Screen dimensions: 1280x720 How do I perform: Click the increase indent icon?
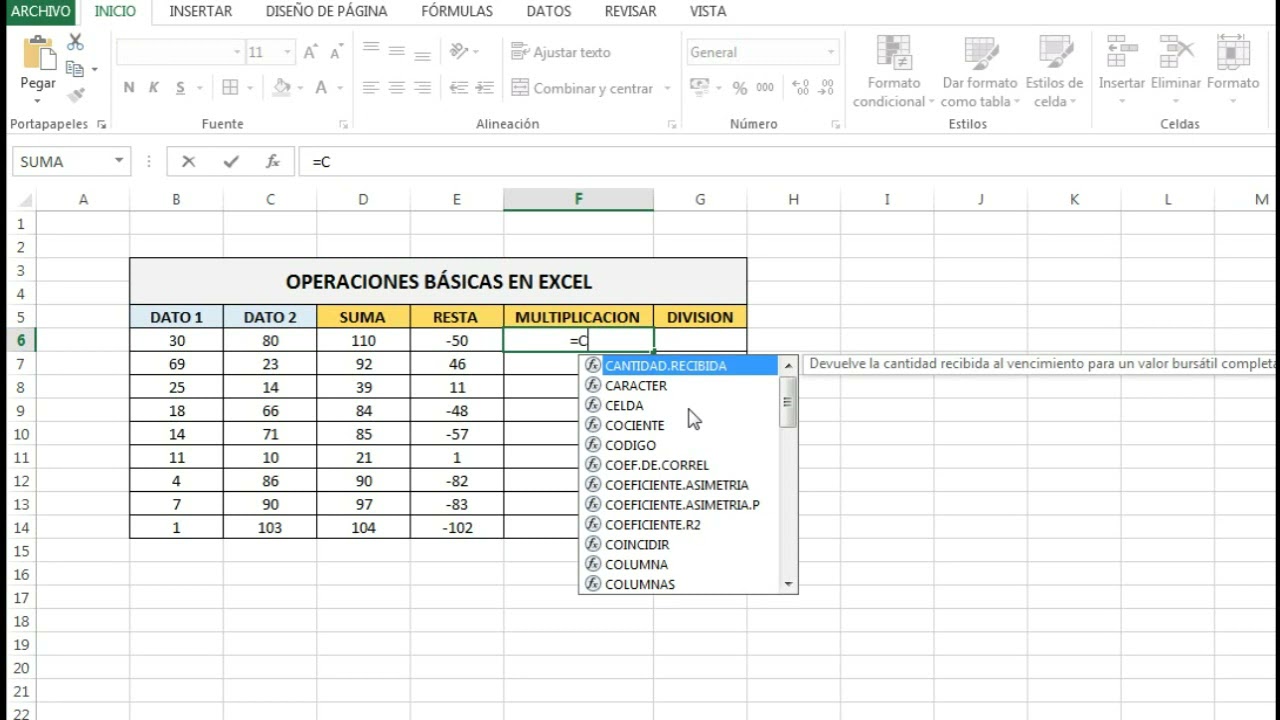pos(484,88)
